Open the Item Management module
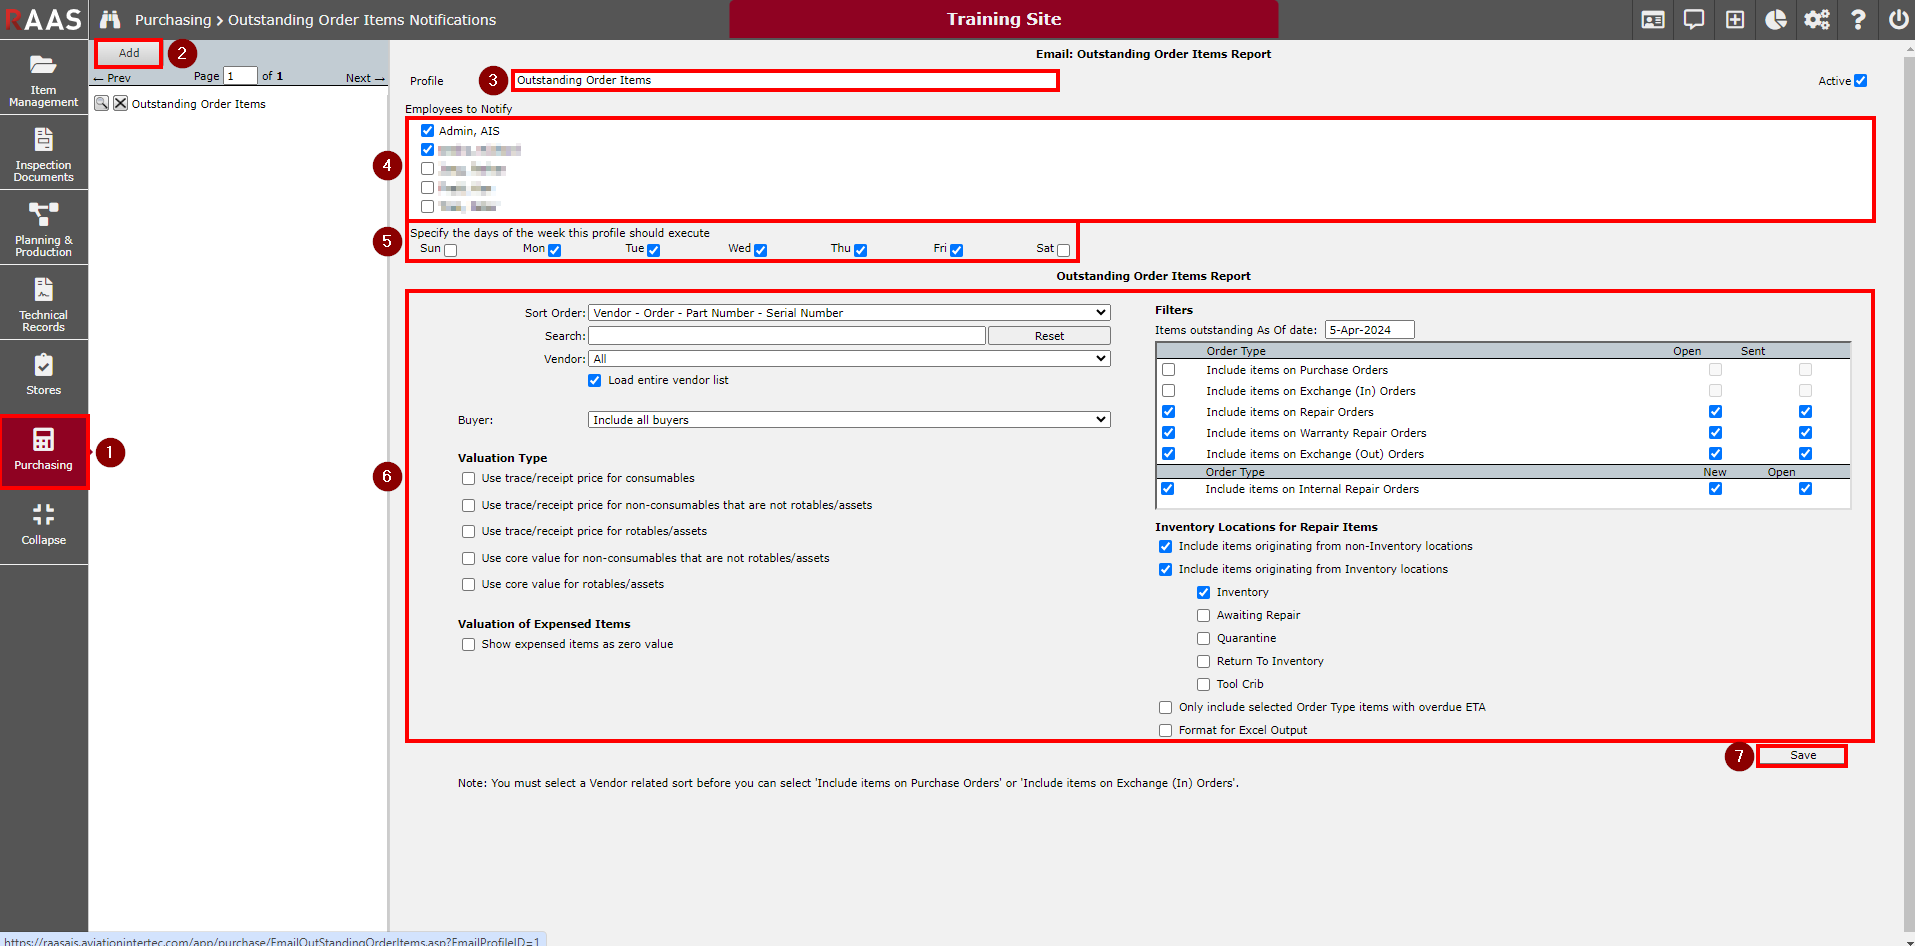 point(43,79)
